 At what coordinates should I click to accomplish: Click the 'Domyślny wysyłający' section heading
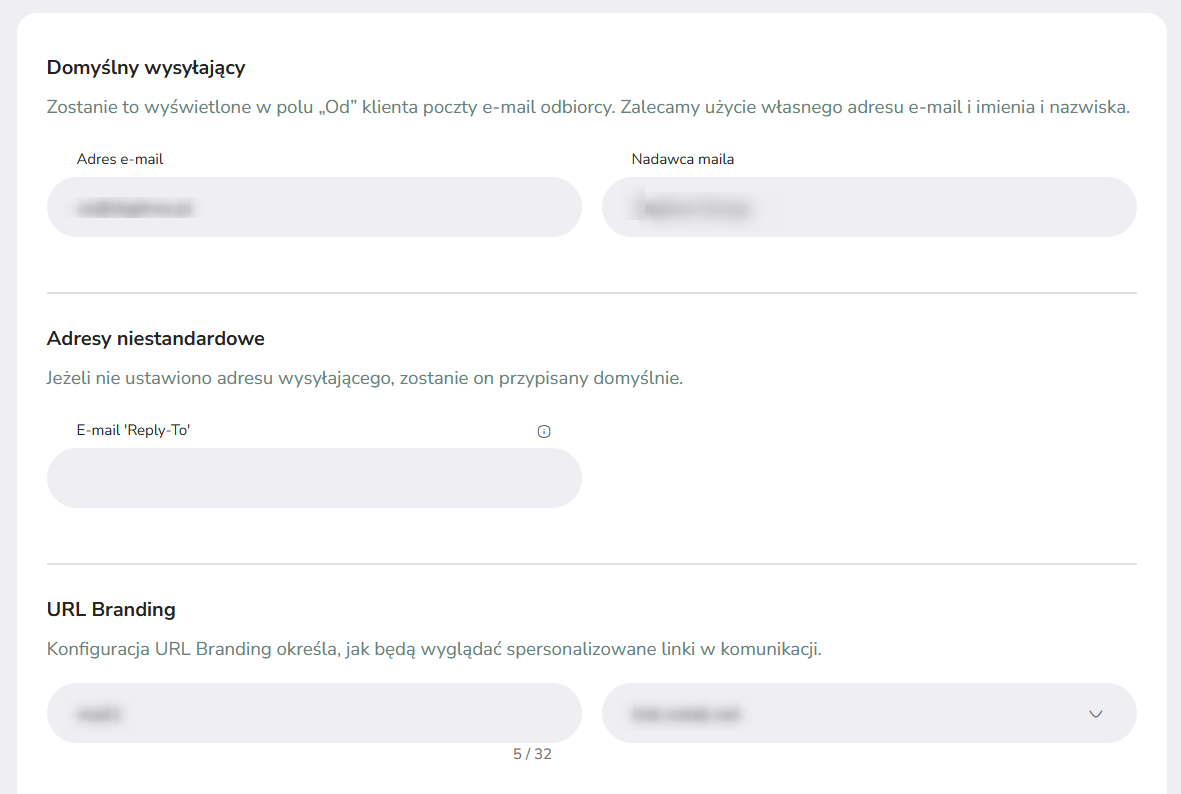146,68
